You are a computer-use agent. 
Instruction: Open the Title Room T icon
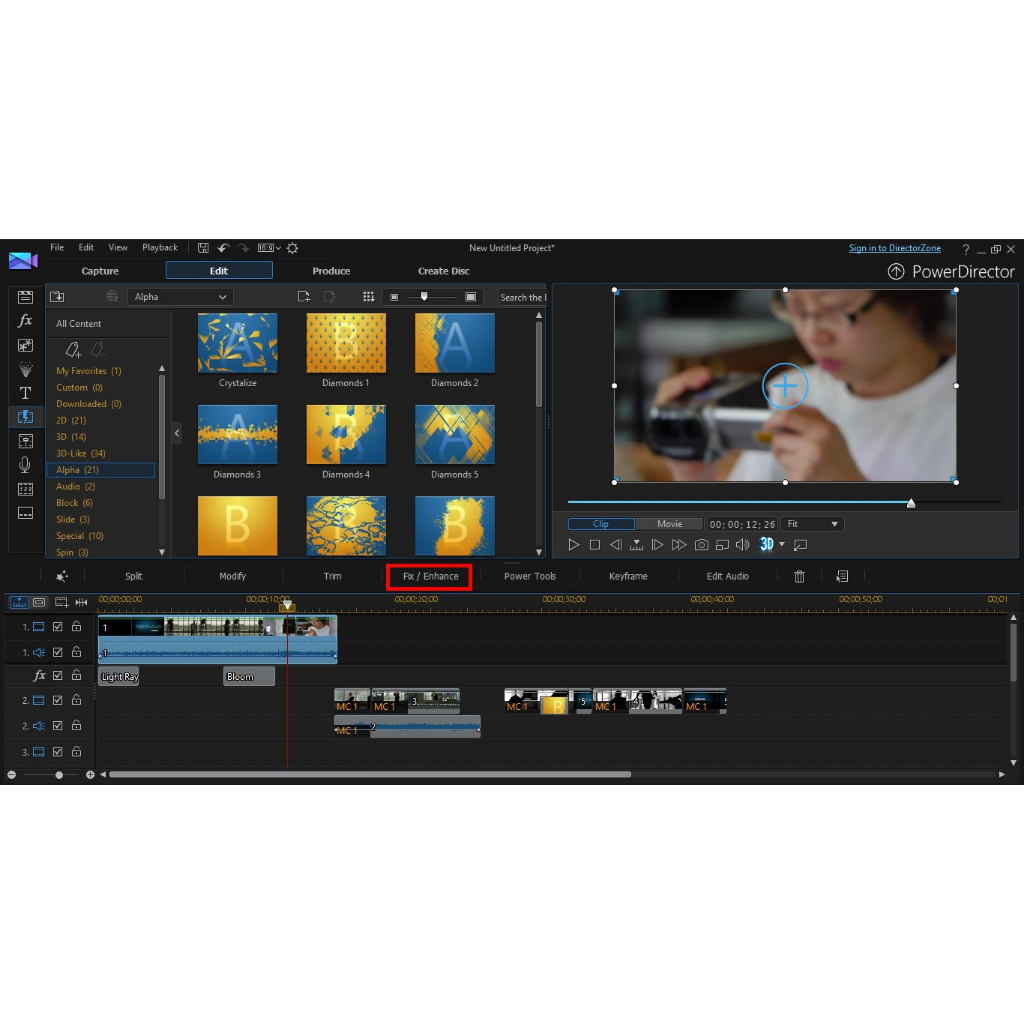(25, 393)
